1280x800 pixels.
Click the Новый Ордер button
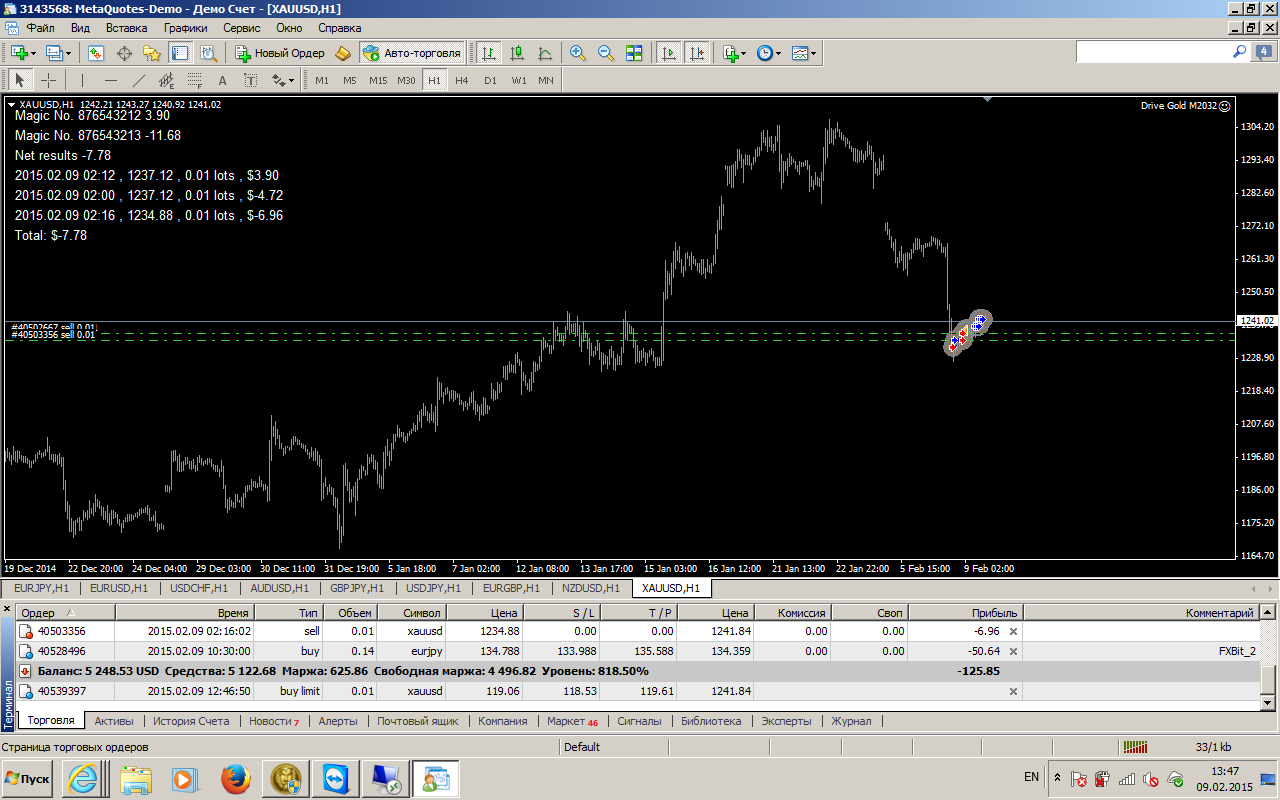[279, 53]
